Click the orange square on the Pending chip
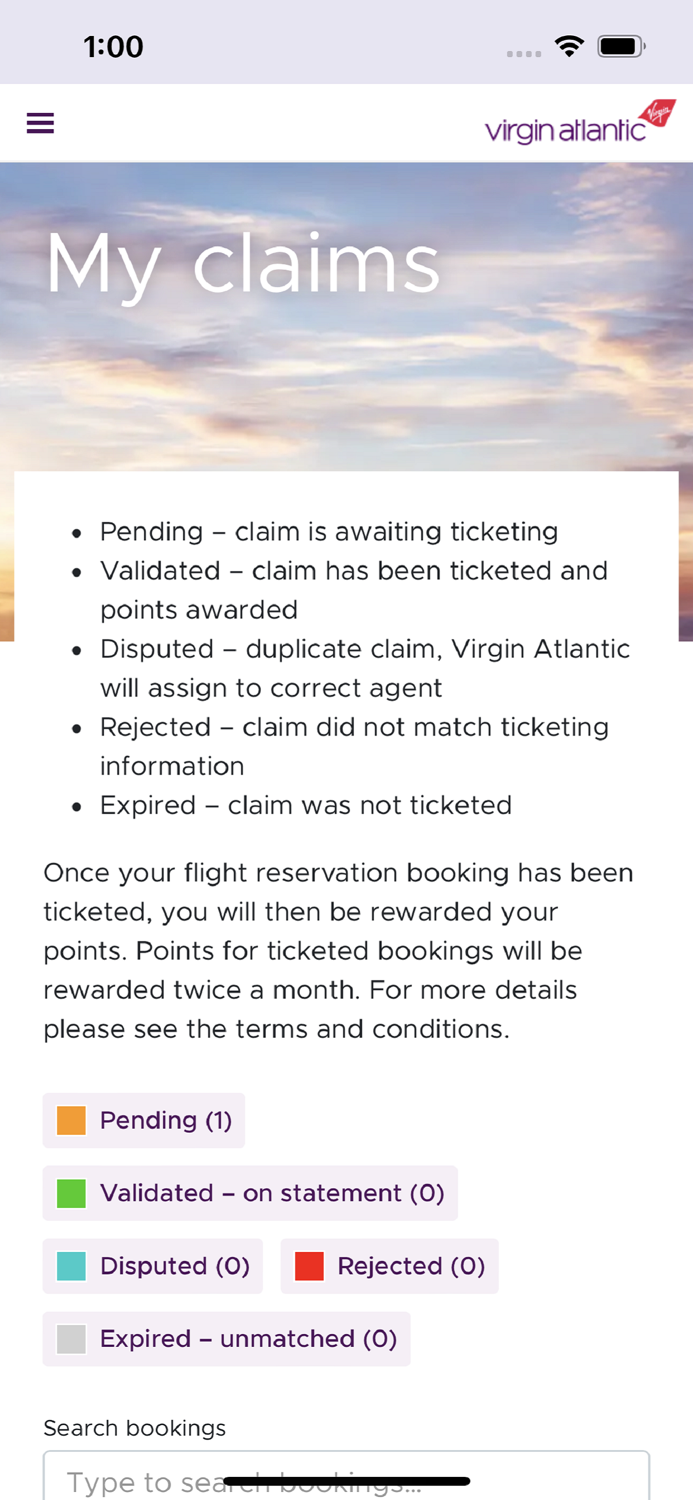The height and width of the screenshot is (1500, 693). (70, 1120)
